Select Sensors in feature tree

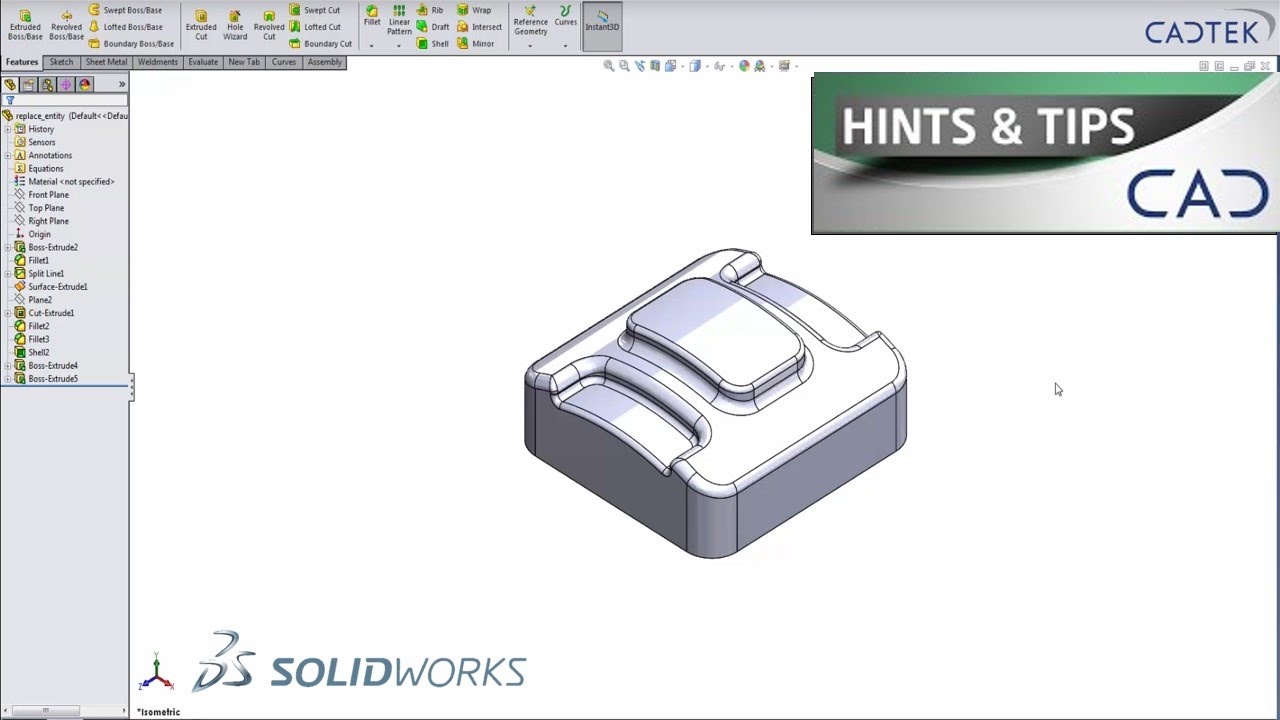35,142
